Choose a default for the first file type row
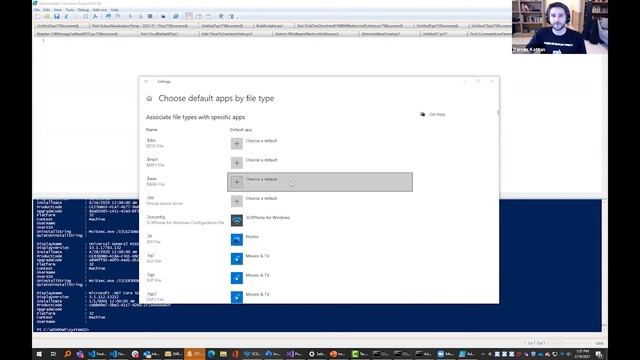 (x=320, y=144)
